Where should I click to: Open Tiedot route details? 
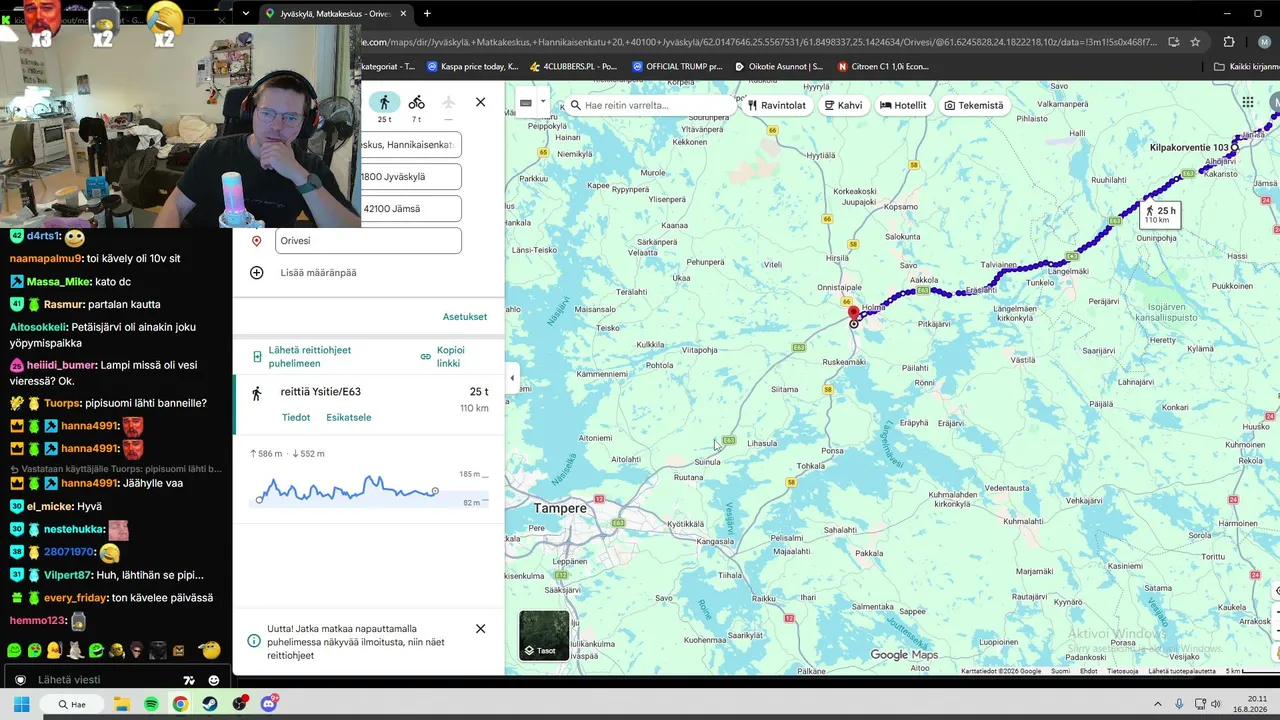(296, 418)
